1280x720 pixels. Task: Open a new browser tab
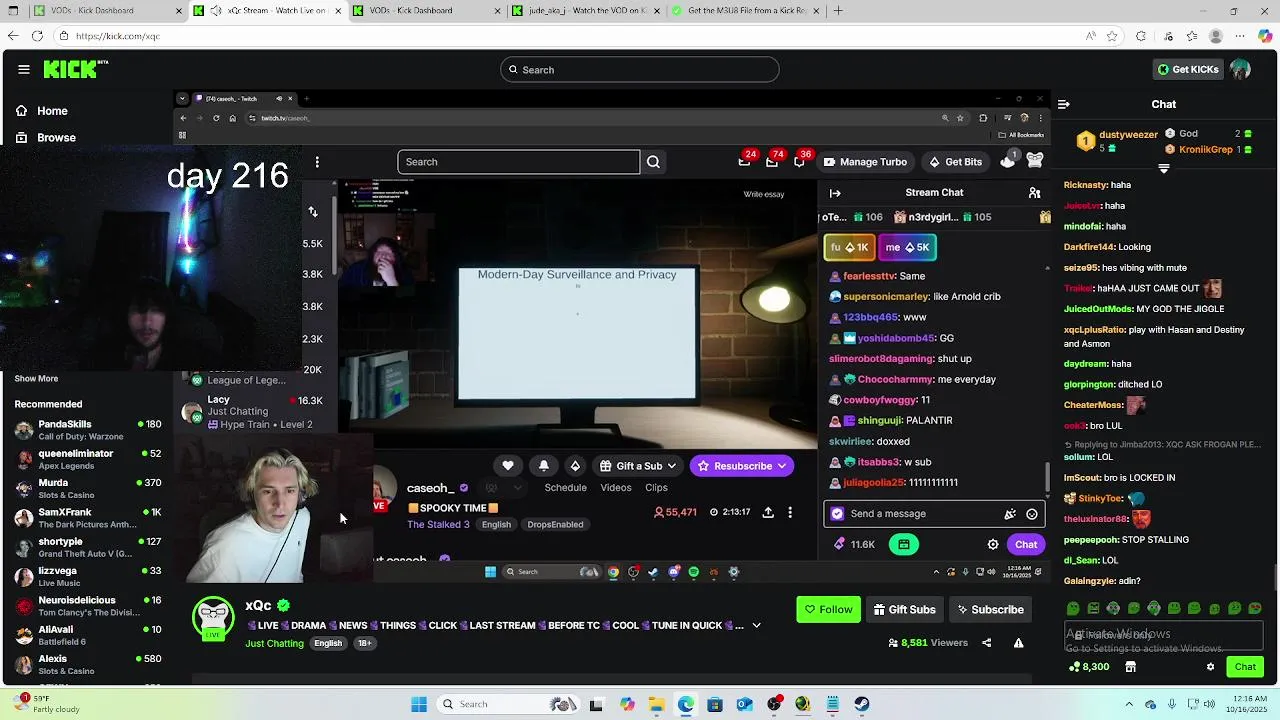pyautogui.click(x=838, y=11)
